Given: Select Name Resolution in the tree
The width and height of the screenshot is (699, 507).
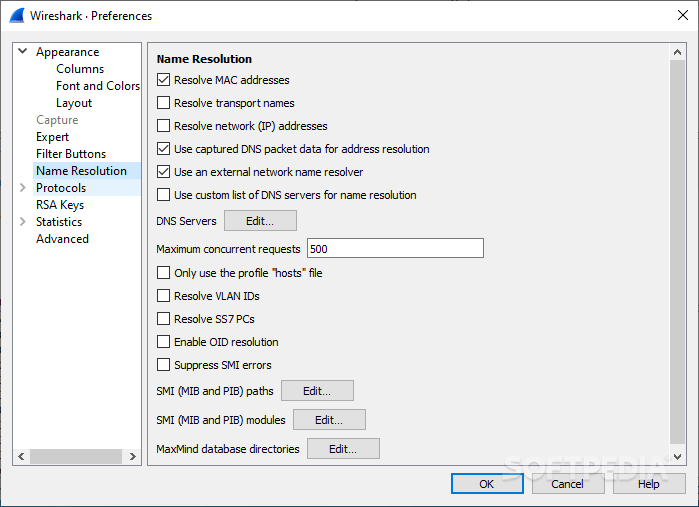Looking at the screenshot, I should [x=82, y=171].
